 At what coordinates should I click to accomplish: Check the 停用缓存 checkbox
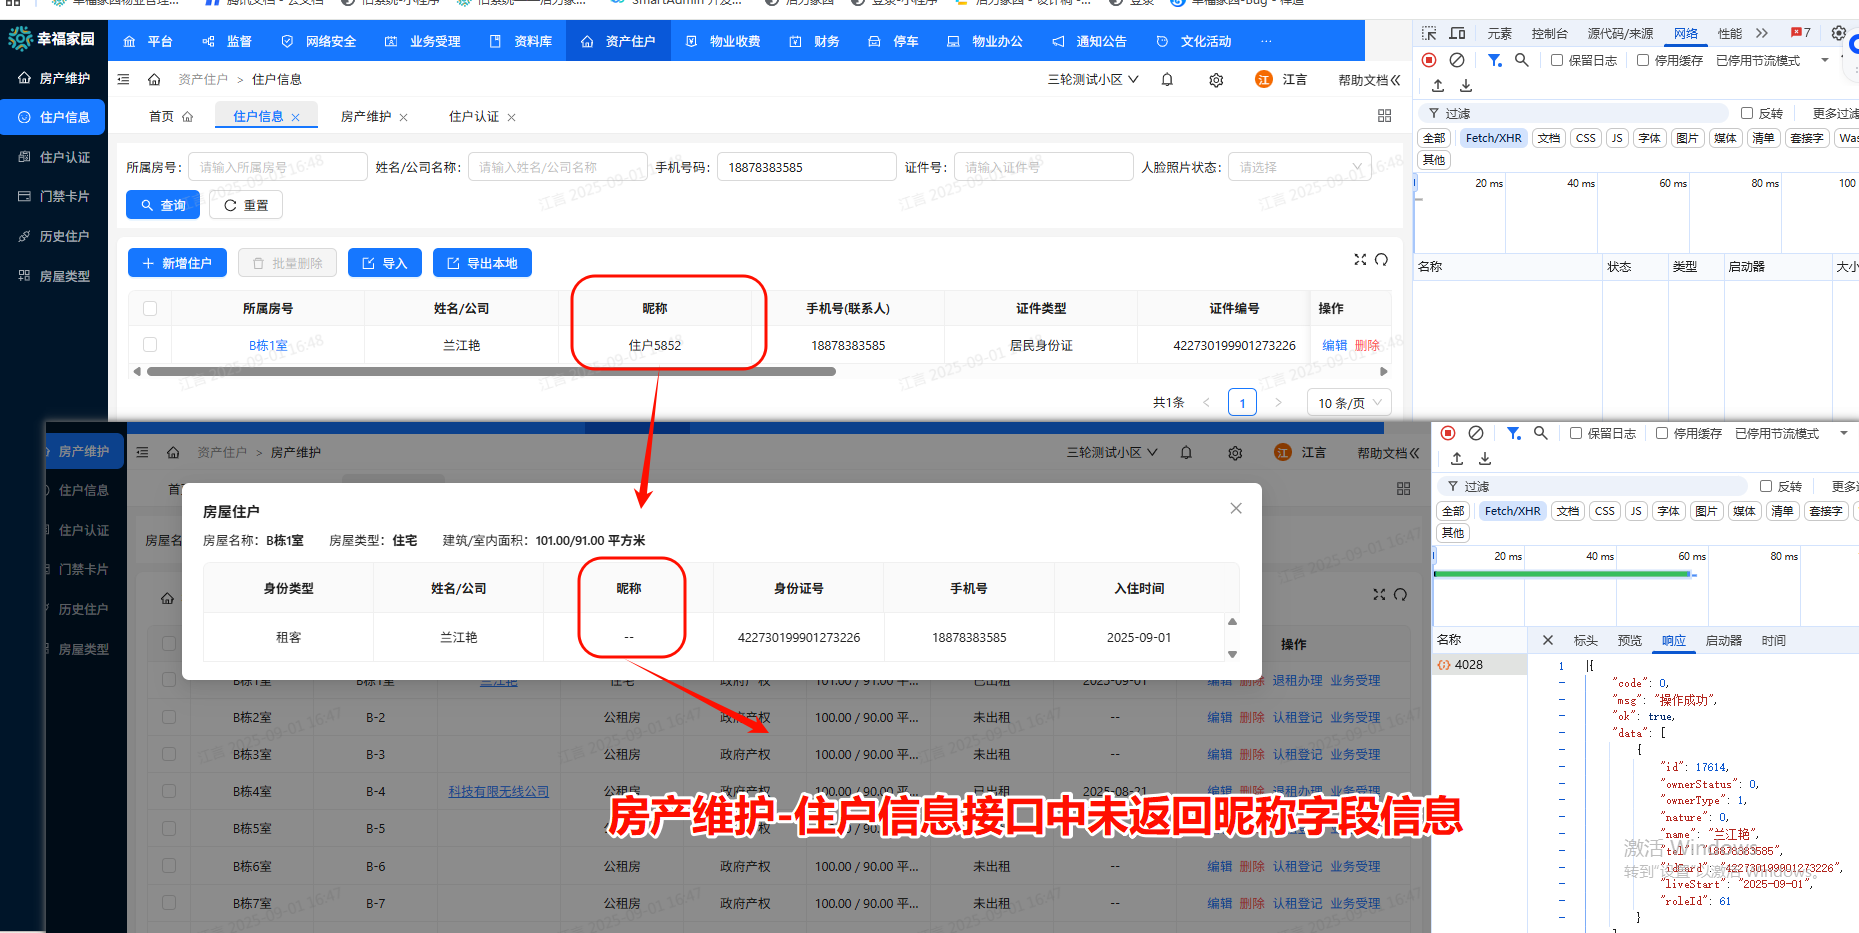tap(1642, 60)
